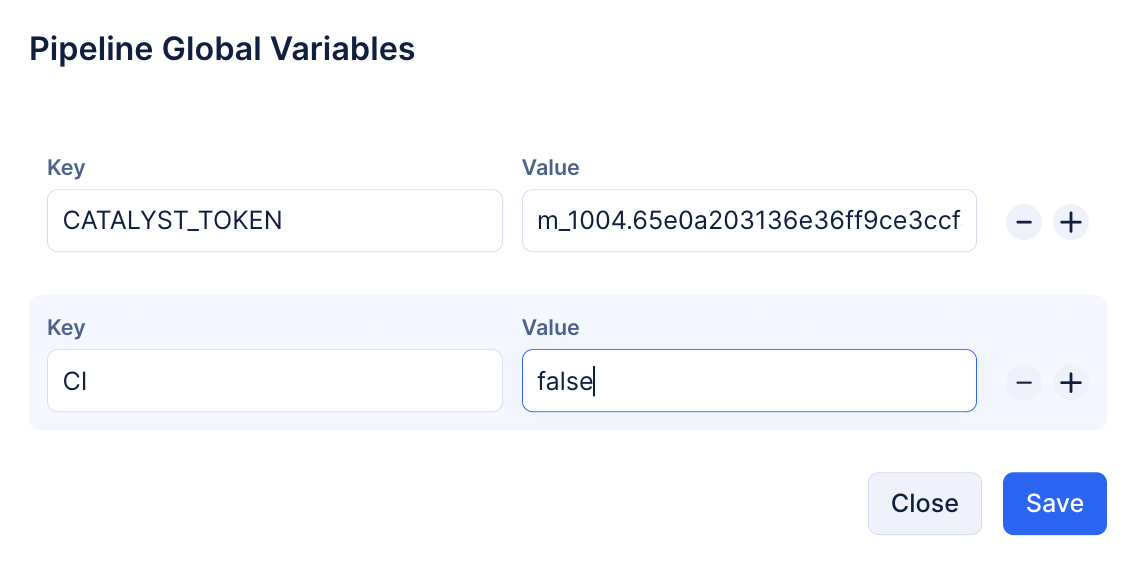Add a variable after the CATALYST_TOKEN row
The width and height of the screenshot is (1140, 563).
1071,222
